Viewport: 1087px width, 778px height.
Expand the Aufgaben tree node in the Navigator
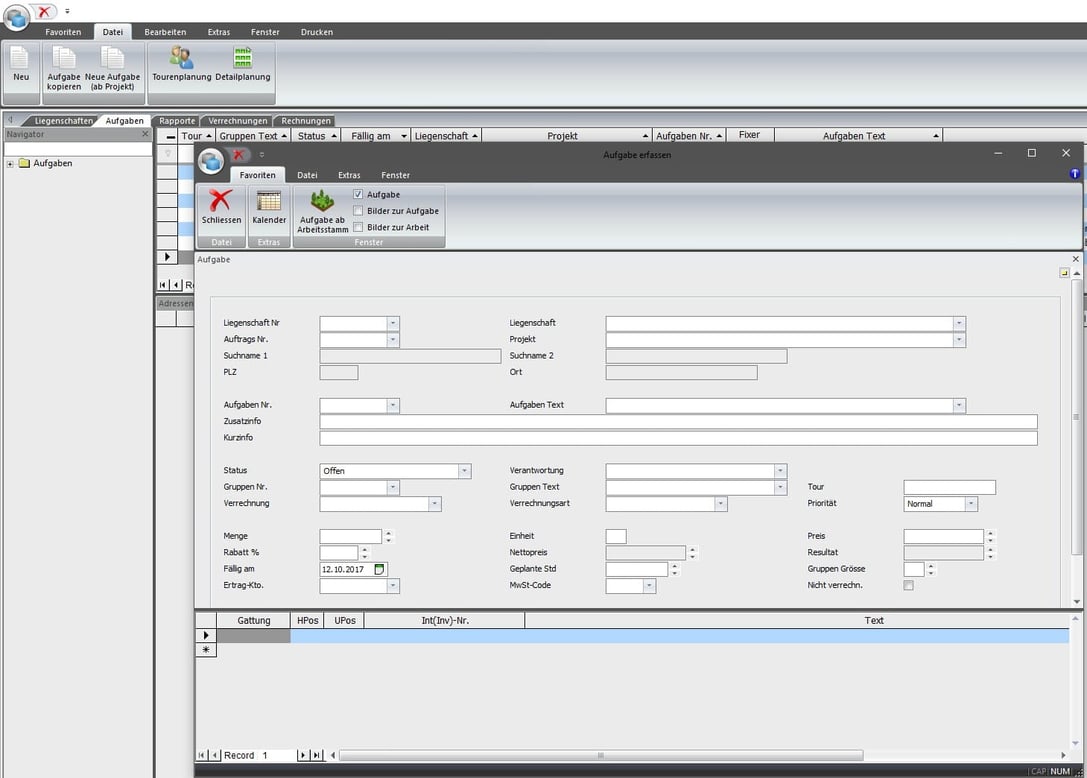10,164
